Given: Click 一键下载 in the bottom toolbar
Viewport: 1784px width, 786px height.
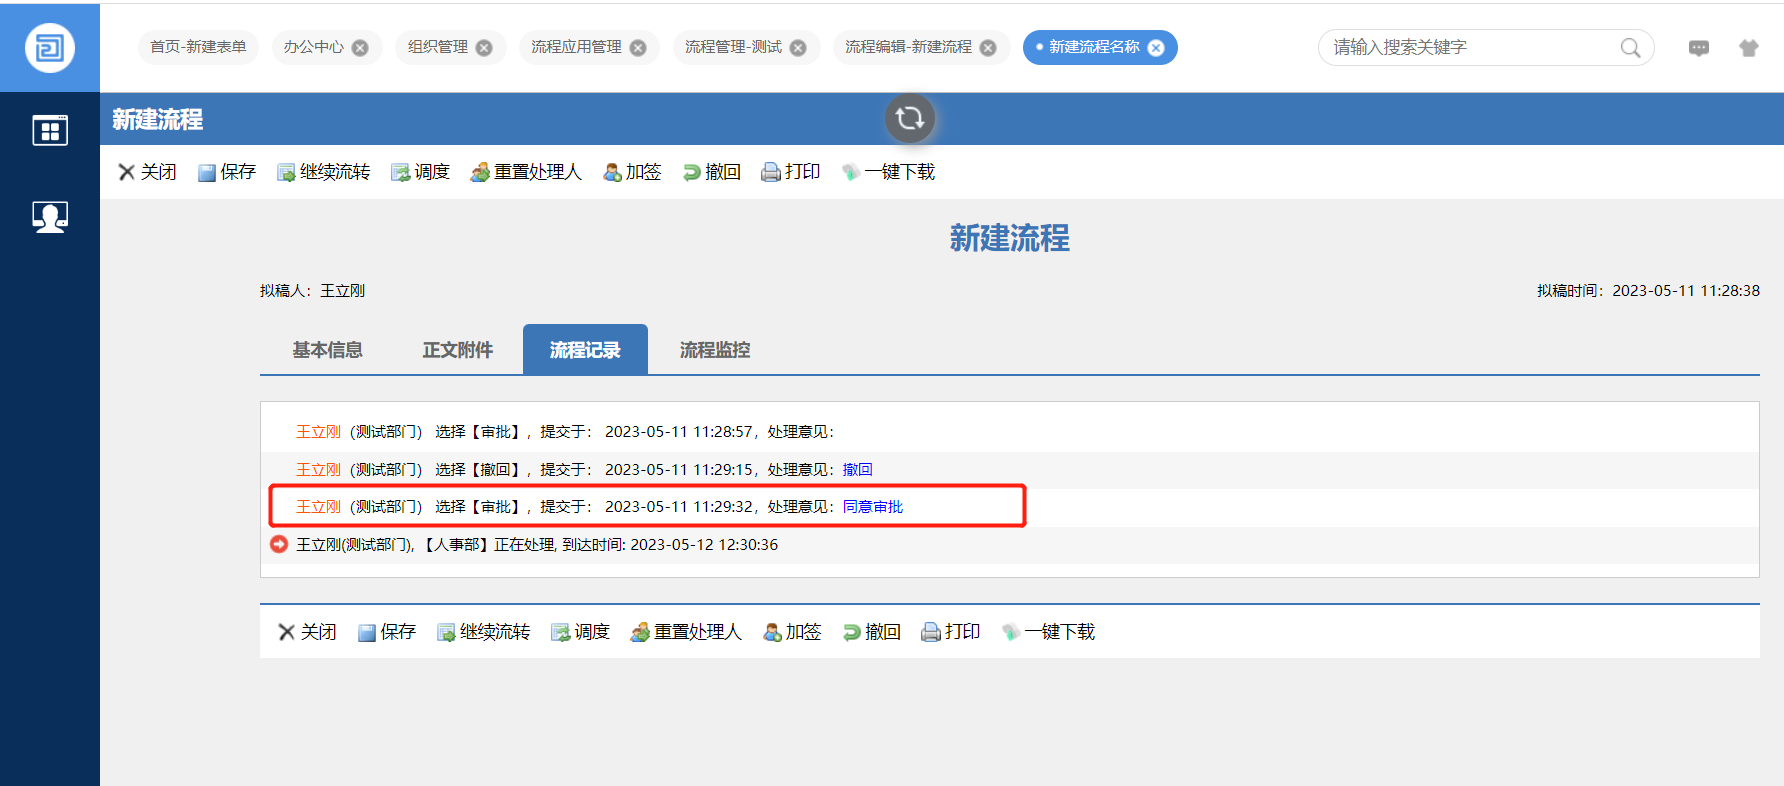Looking at the screenshot, I should [x=1048, y=632].
